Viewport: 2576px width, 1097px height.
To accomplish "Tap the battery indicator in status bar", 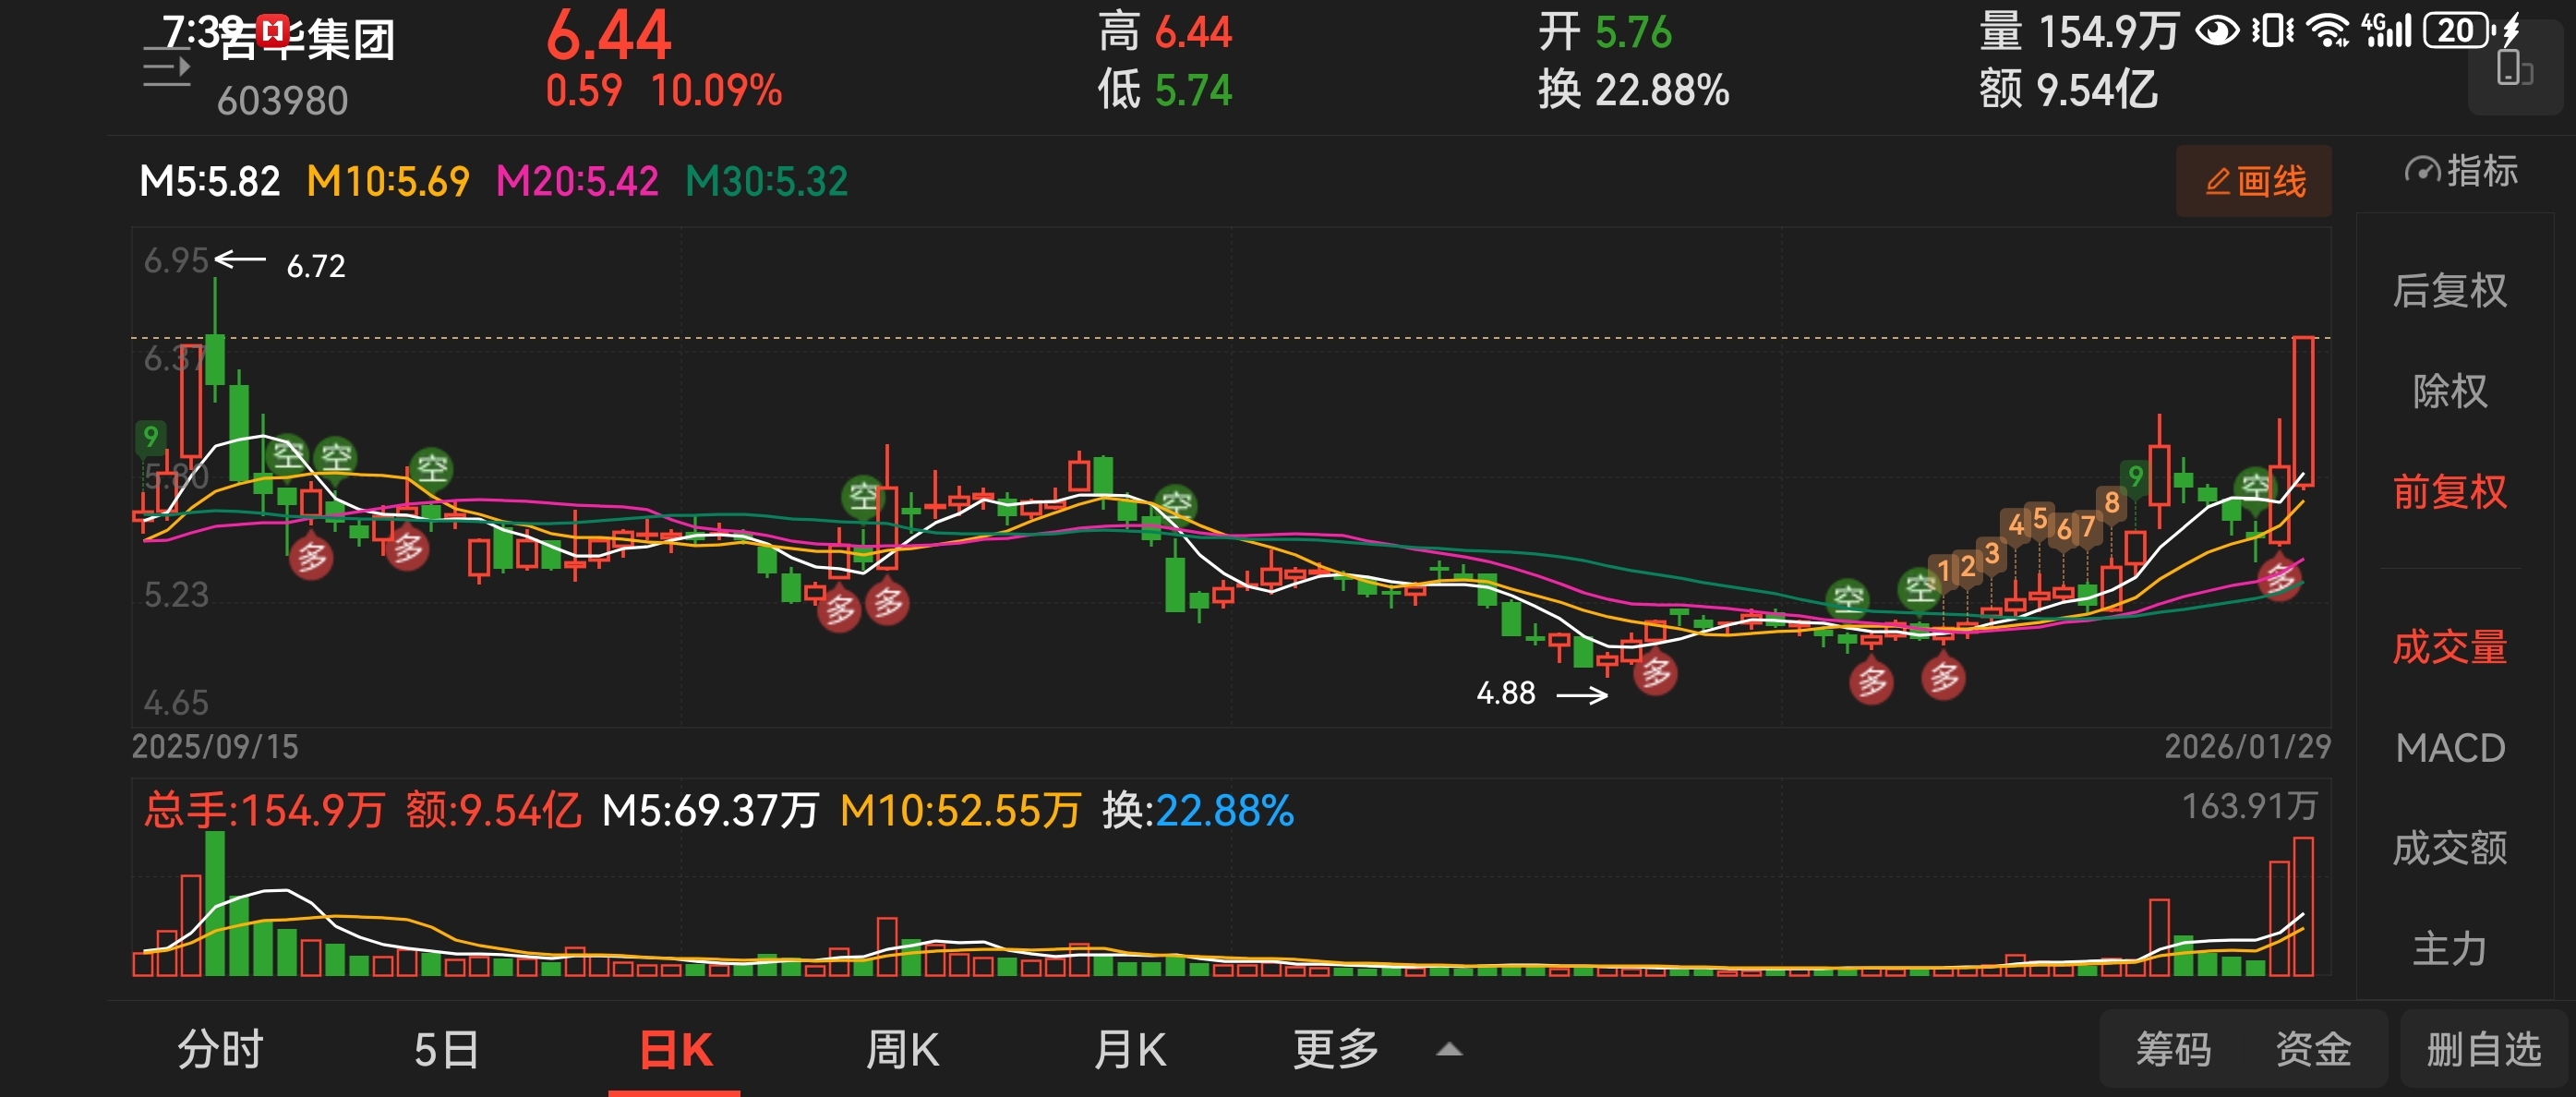I will pyautogui.click(x=2458, y=31).
